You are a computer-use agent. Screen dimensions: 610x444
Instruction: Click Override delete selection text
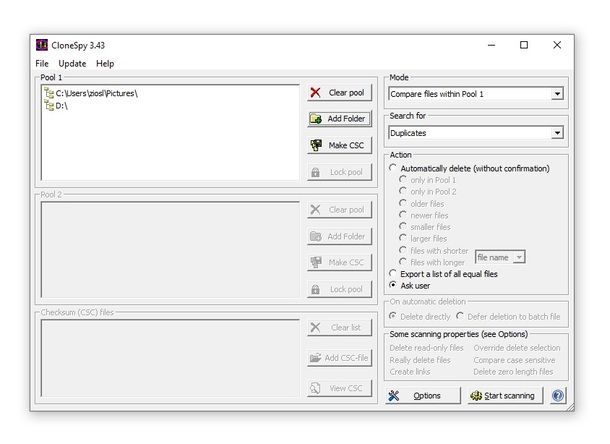click(517, 348)
